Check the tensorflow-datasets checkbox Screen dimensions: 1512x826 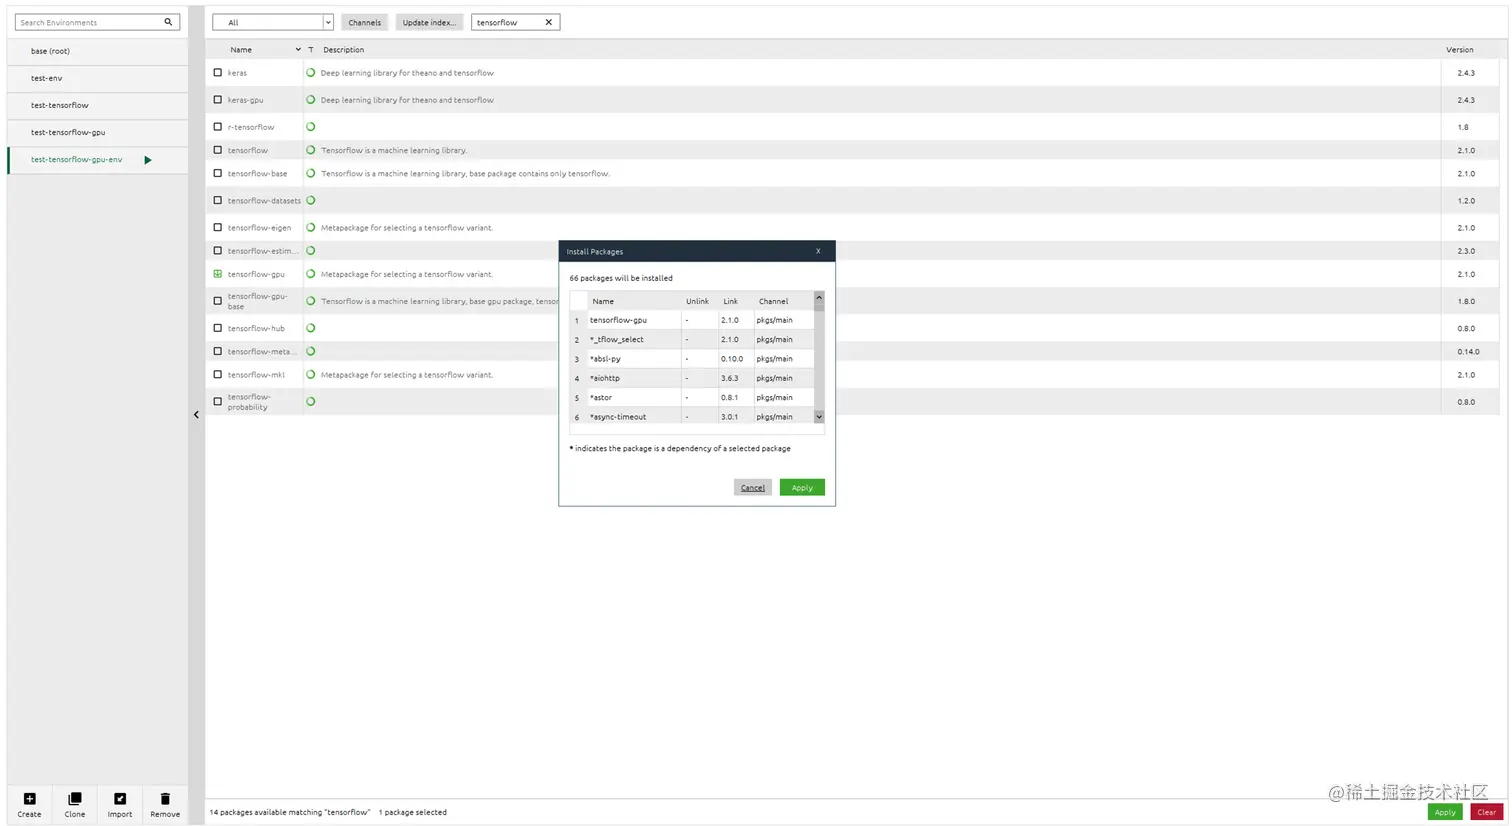click(218, 200)
